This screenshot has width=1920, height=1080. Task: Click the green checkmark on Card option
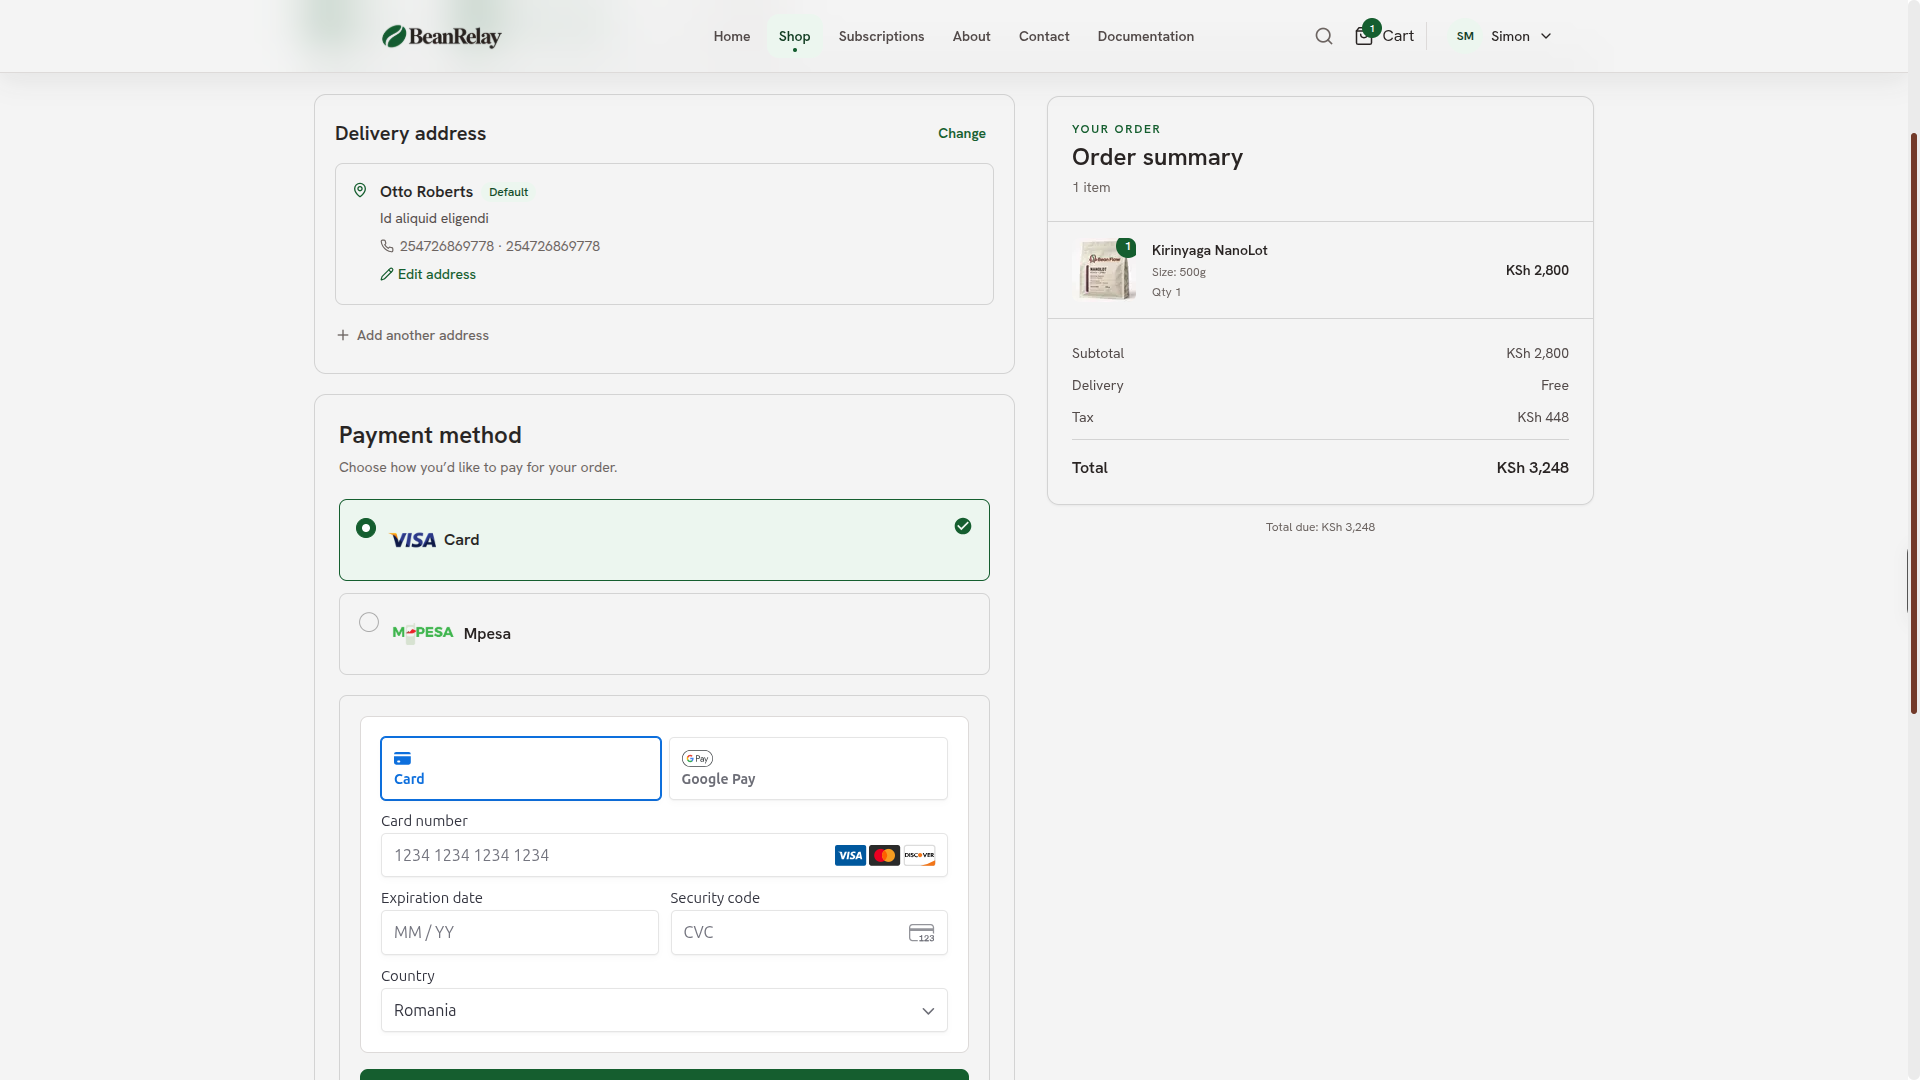(x=963, y=526)
